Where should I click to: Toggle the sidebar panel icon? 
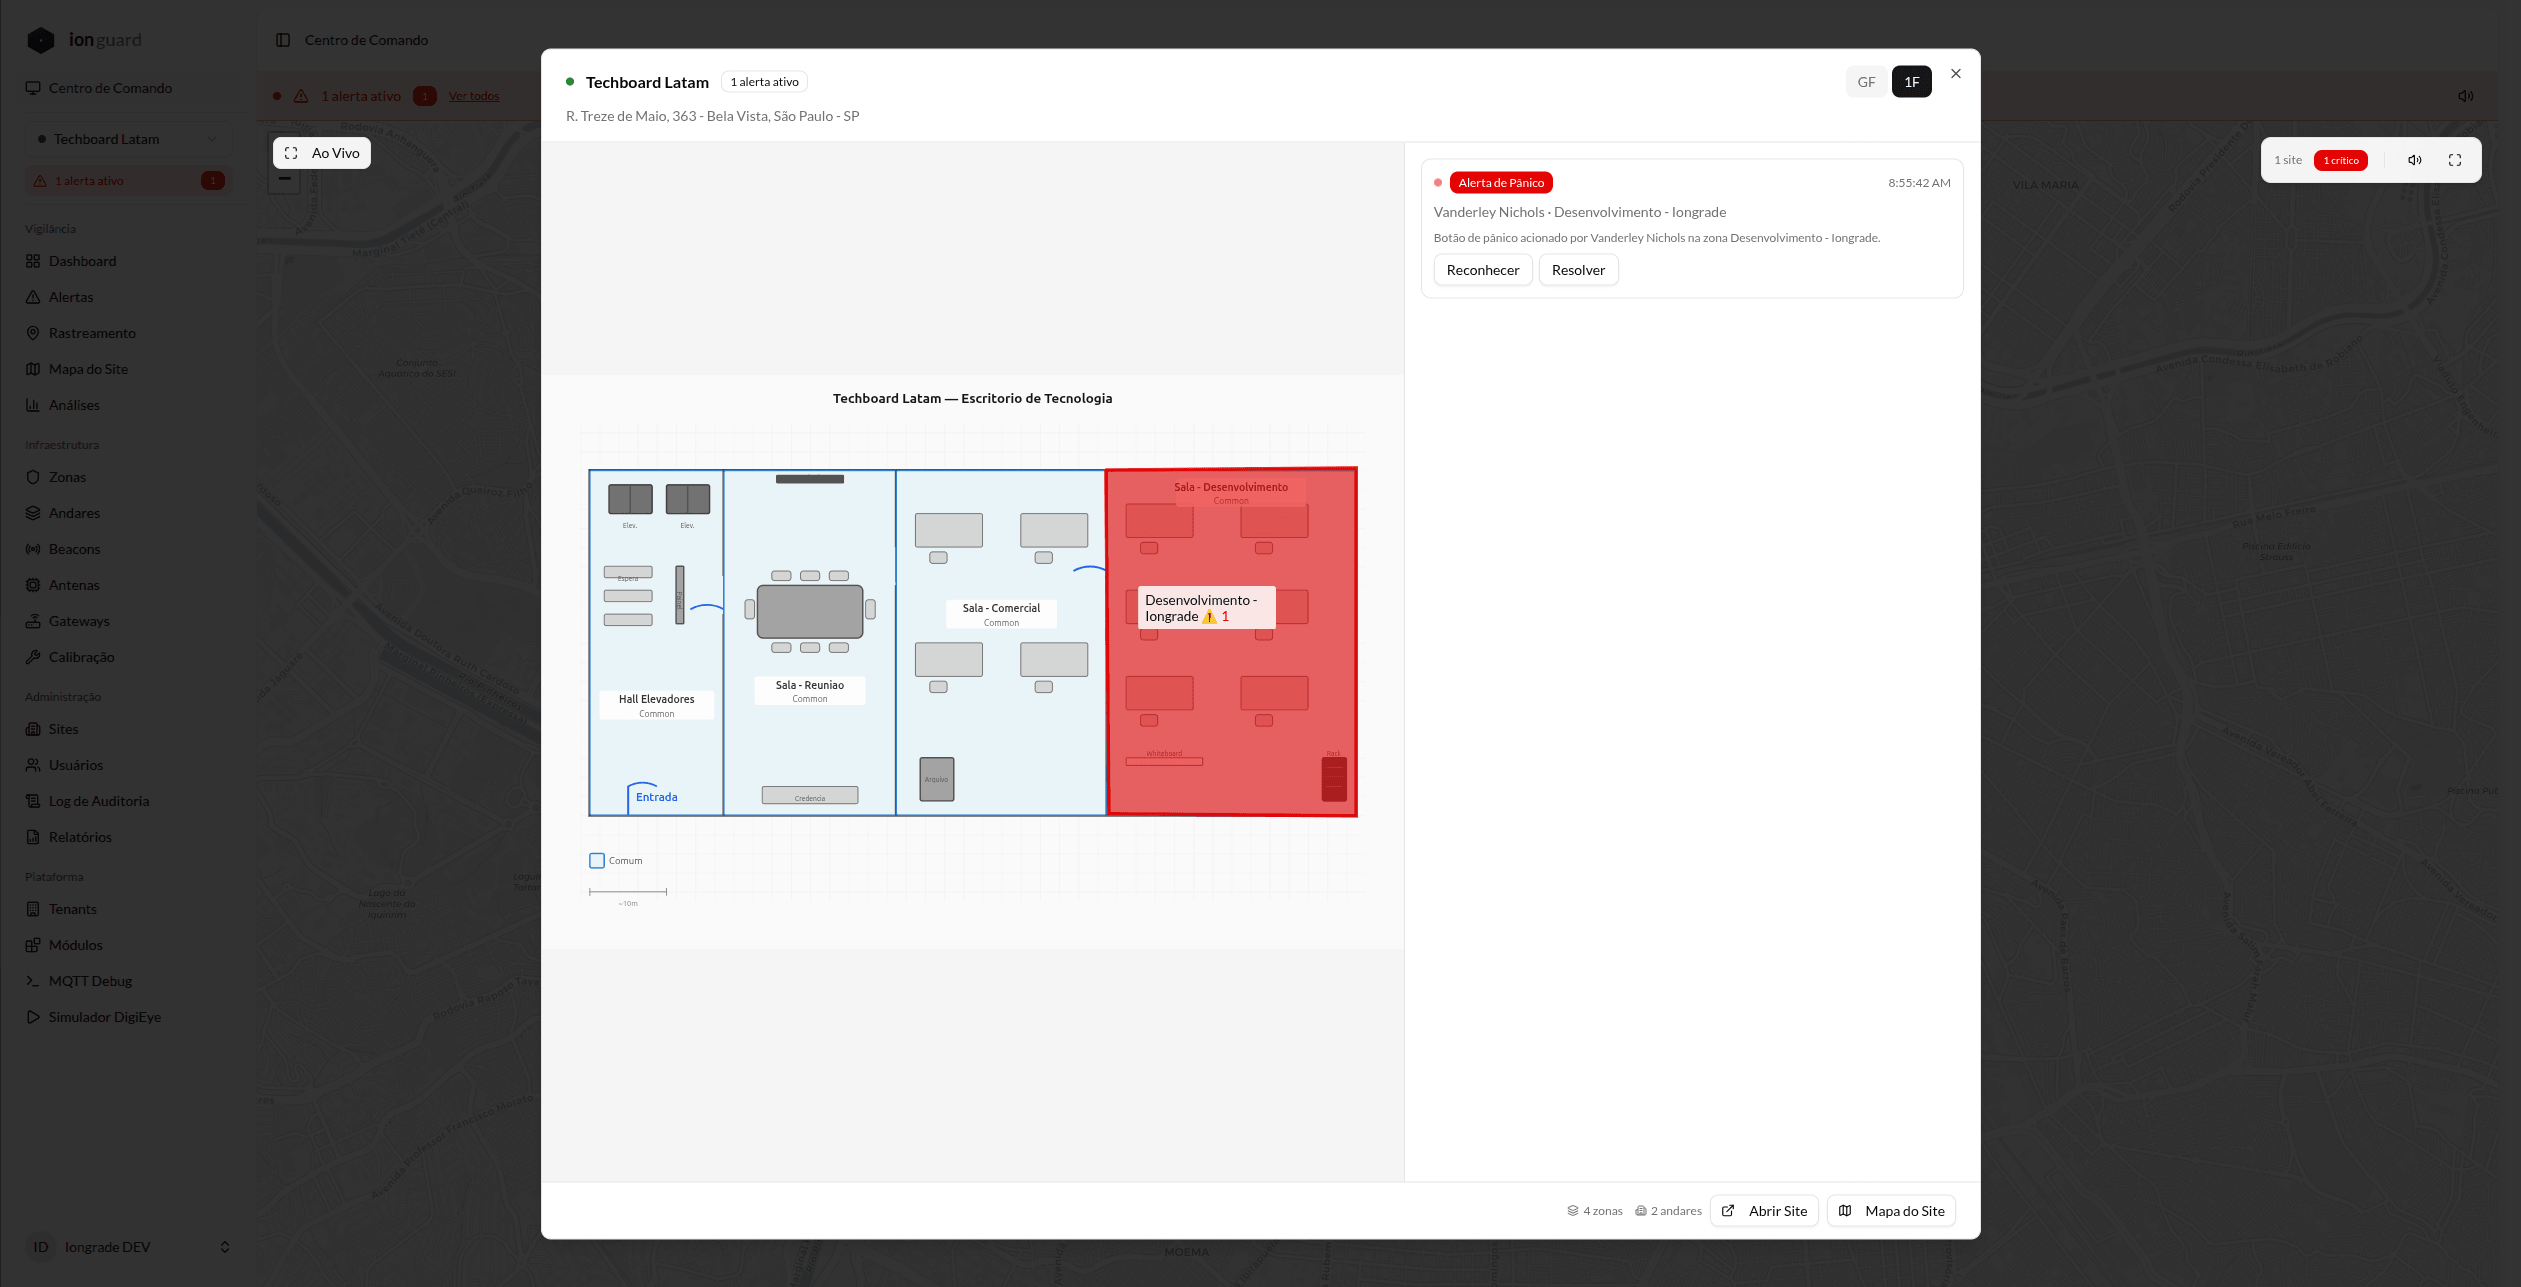283,40
